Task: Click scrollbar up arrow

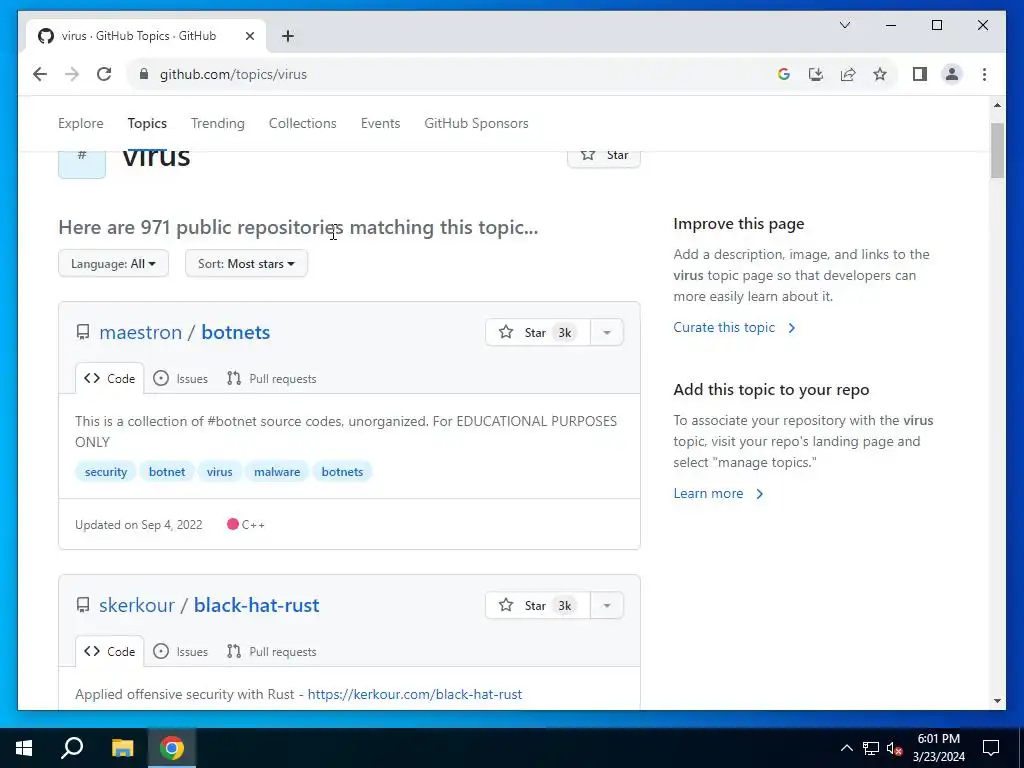Action: tap(997, 104)
